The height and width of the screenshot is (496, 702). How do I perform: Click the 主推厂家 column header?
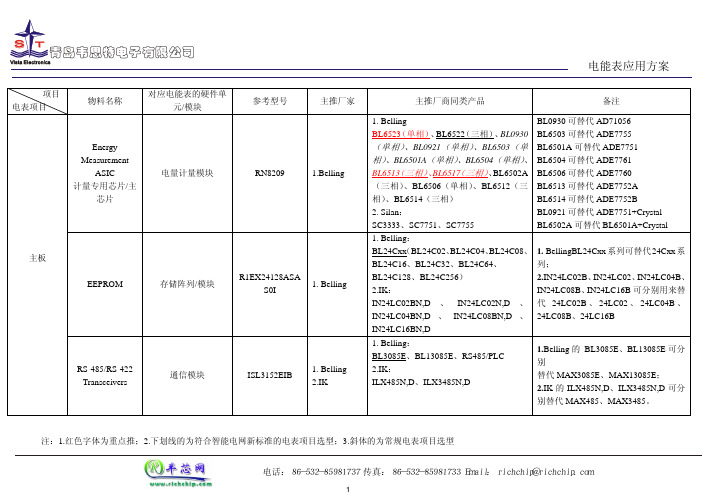click(337, 101)
